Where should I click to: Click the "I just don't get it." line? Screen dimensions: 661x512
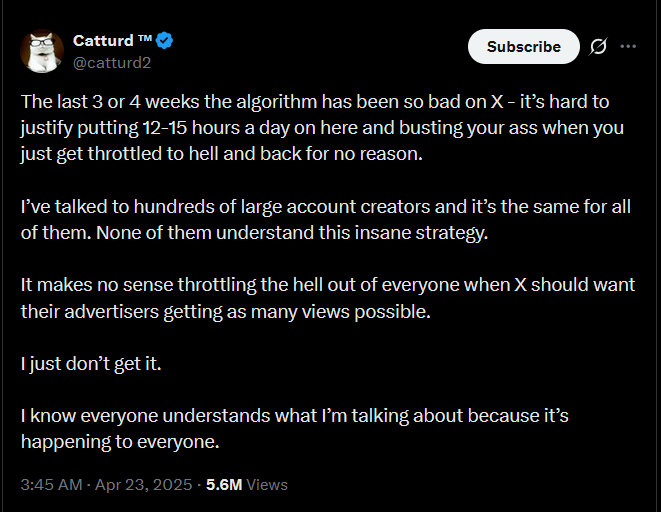[x=91, y=364]
